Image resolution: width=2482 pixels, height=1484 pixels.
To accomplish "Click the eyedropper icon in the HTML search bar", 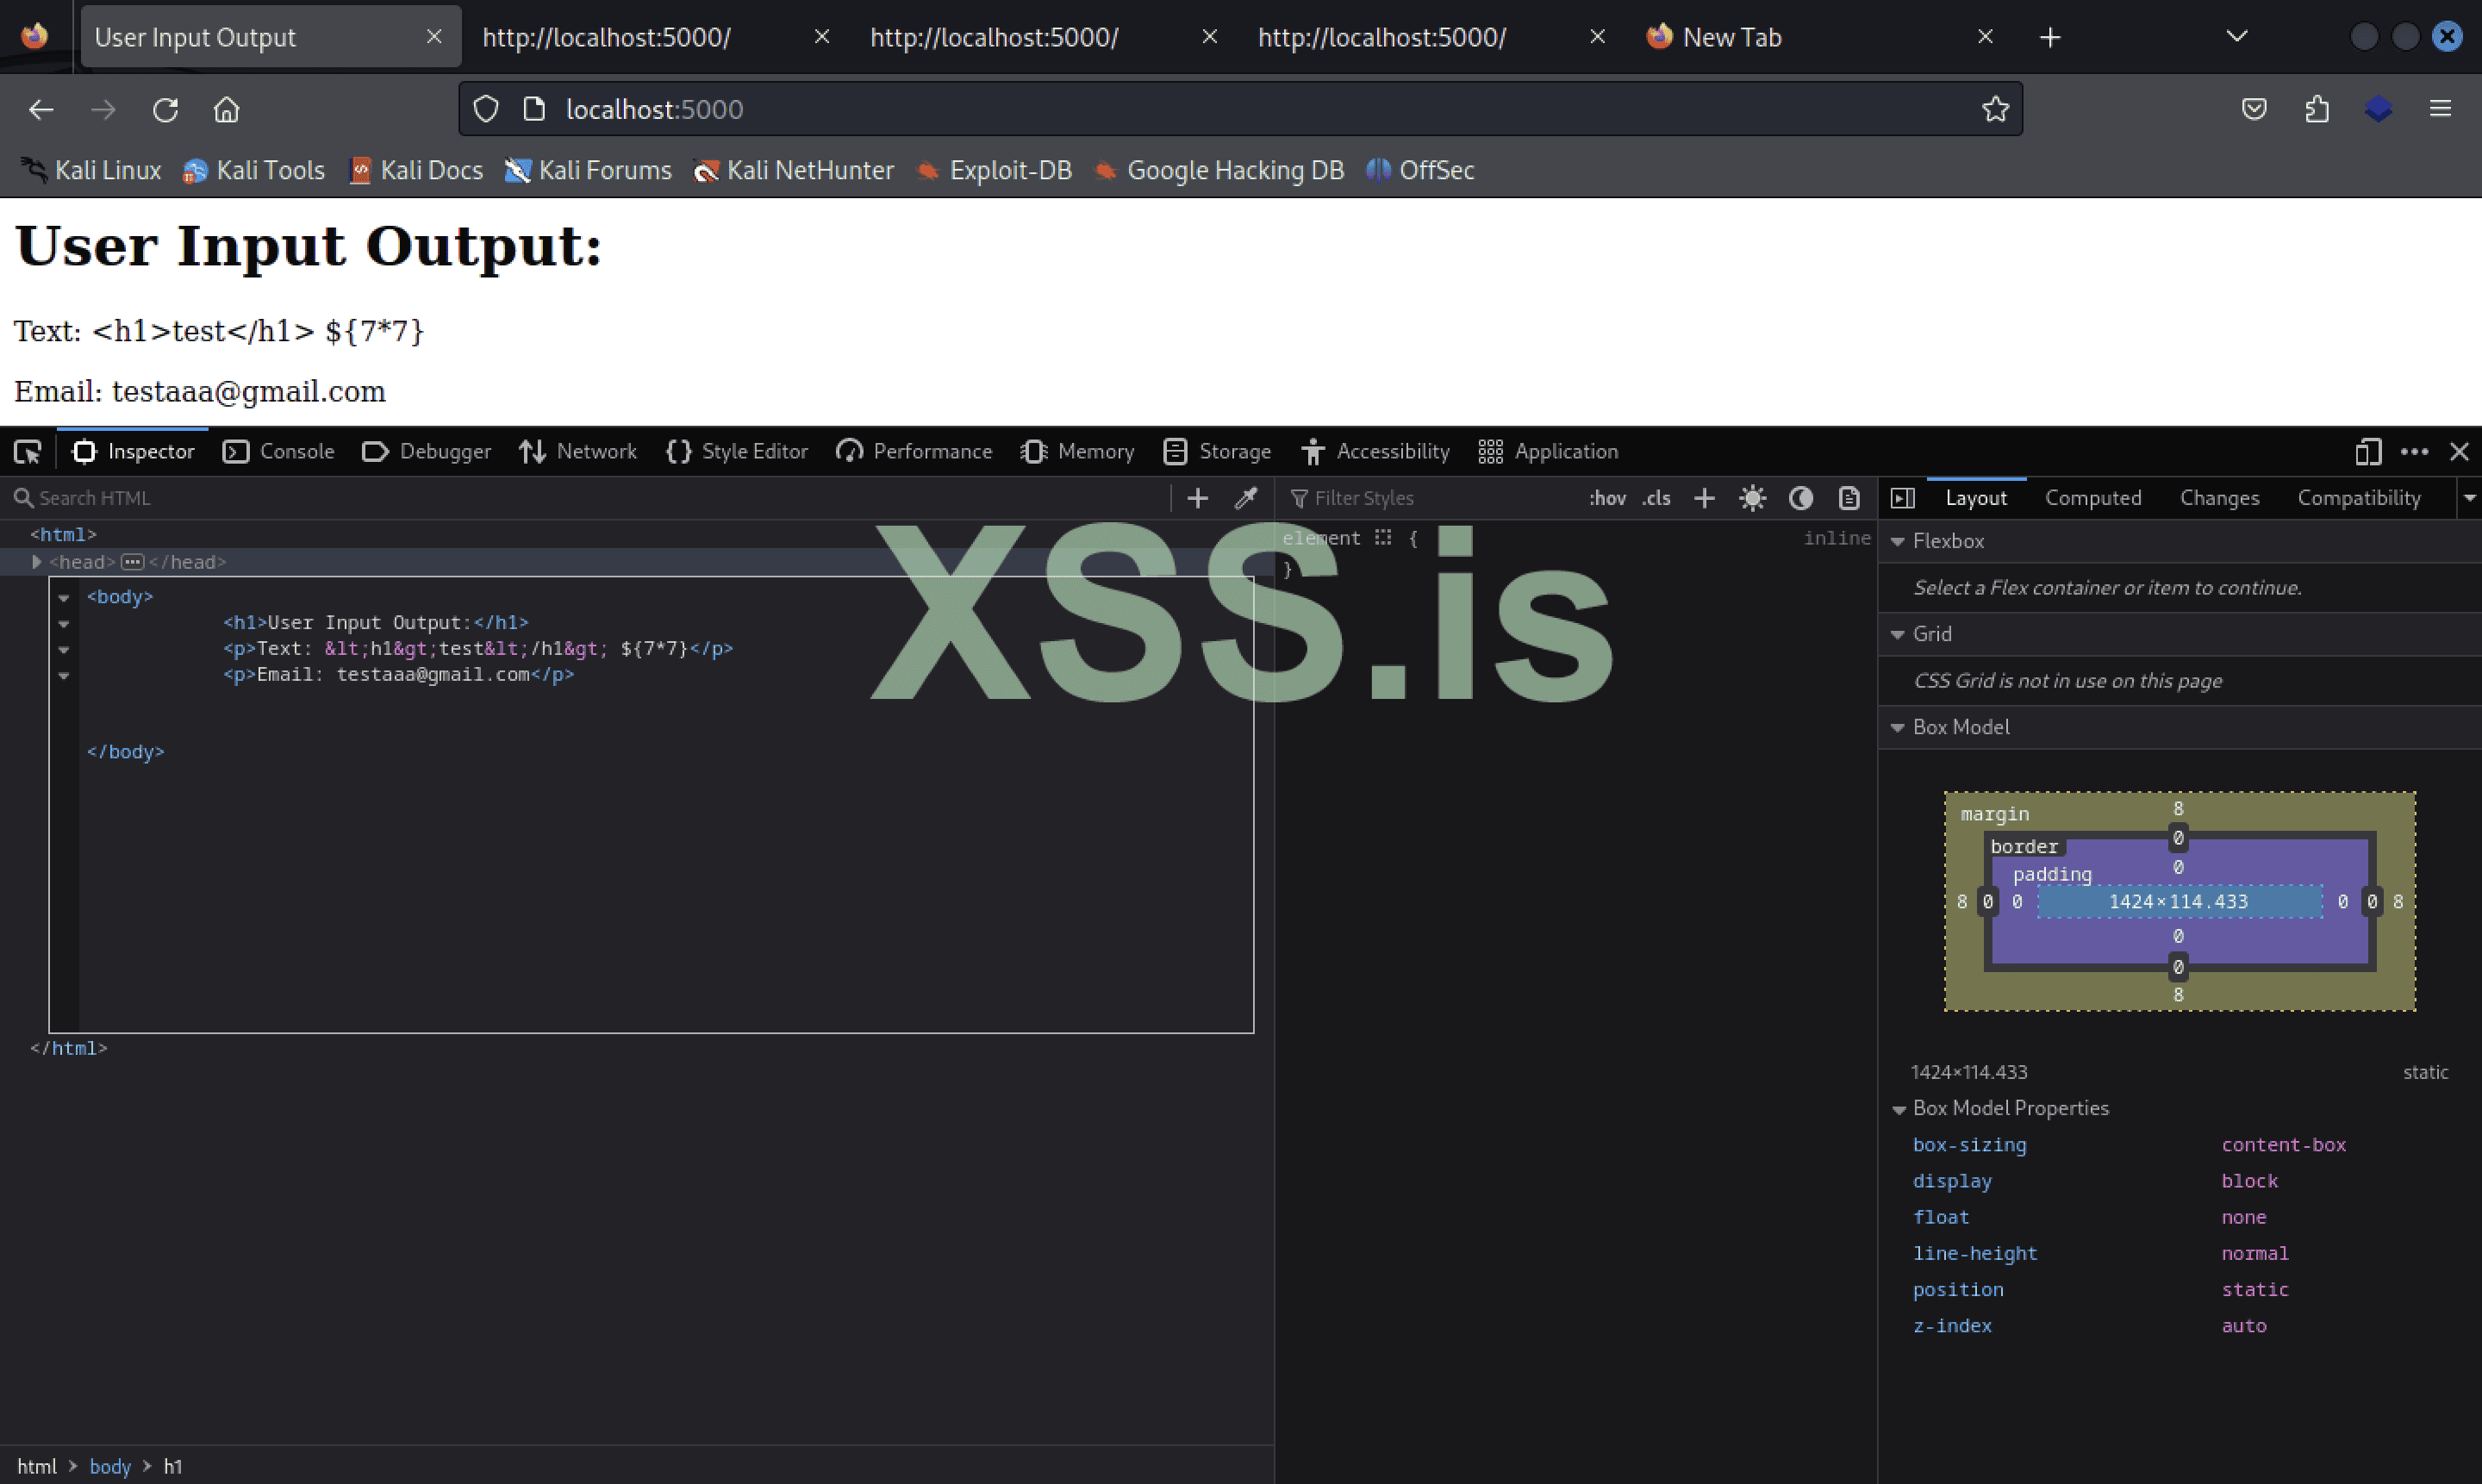I will click(x=1245, y=498).
